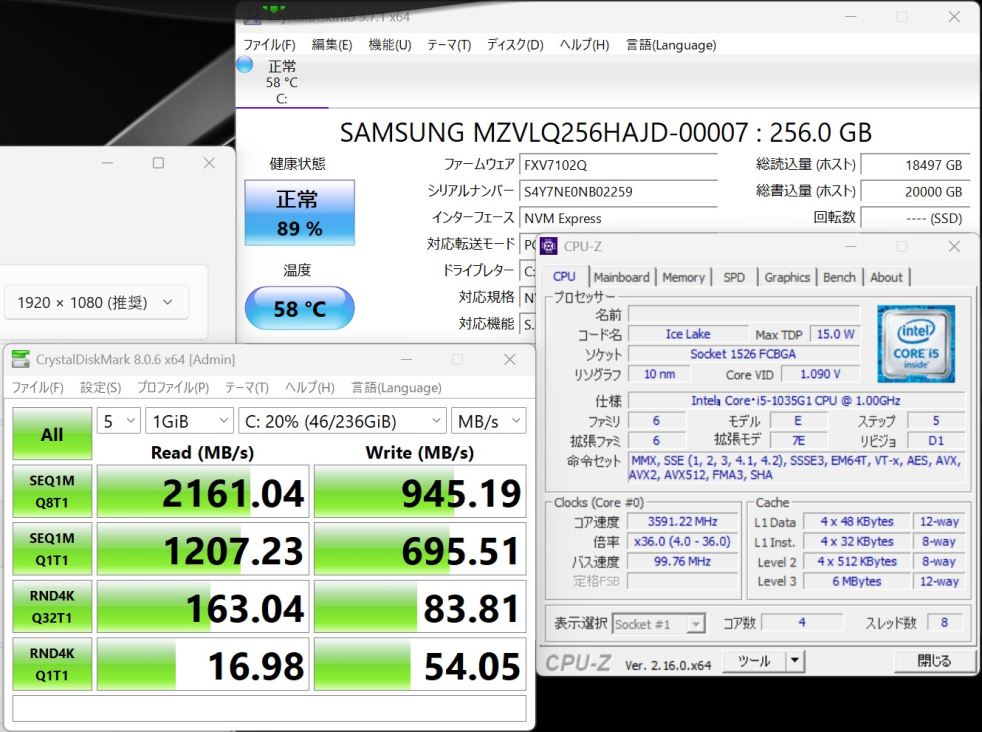Select the CPU tab in CPU-Z

[564, 276]
